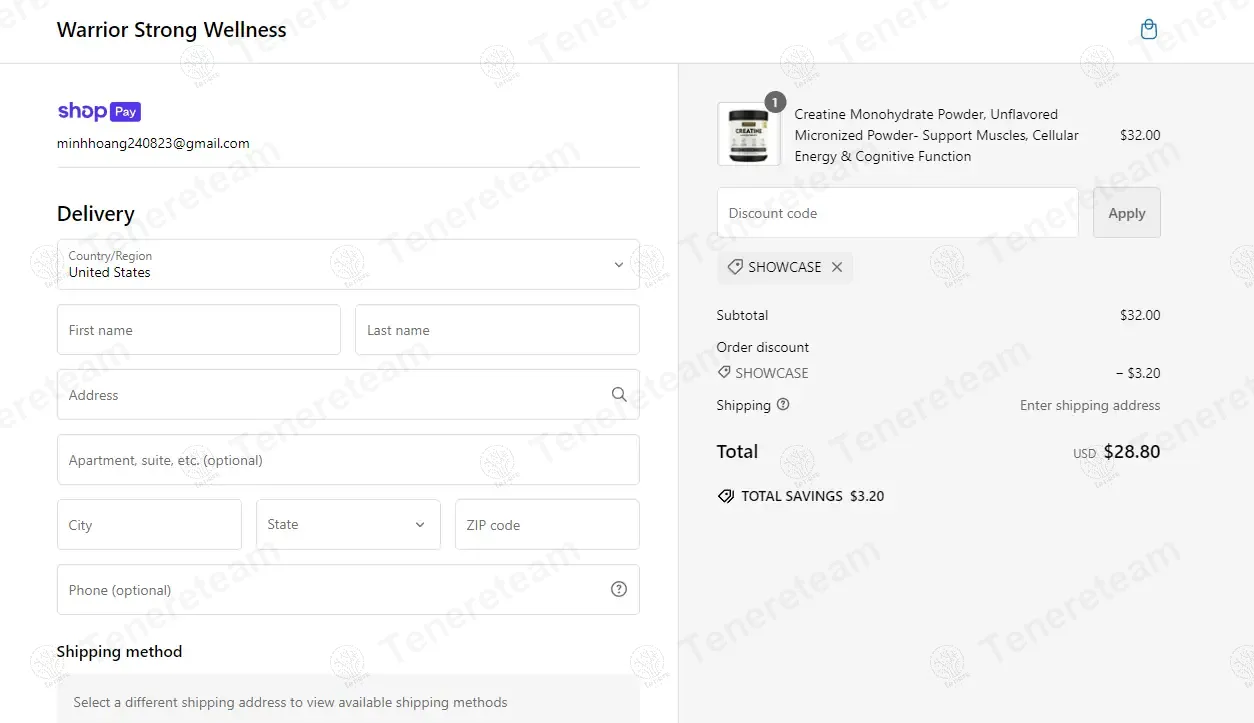Focus the ZIP code field
The width and height of the screenshot is (1254, 723).
(x=547, y=525)
